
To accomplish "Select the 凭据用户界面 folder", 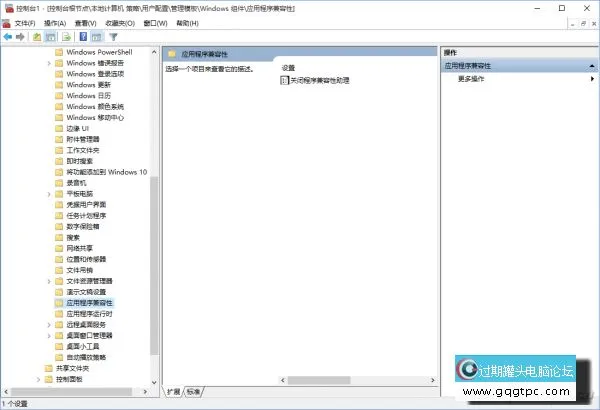I will click(86, 205).
